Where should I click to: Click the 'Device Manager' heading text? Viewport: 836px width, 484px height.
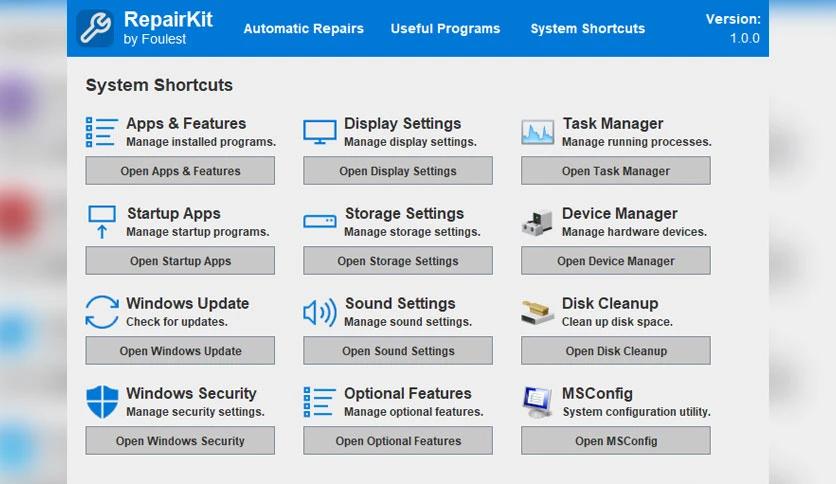pyautogui.click(x=620, y=214)
